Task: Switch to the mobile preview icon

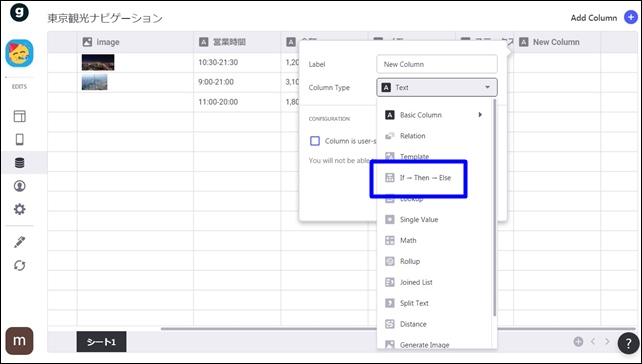Action: pyautogui.click(x=19, y=140)
